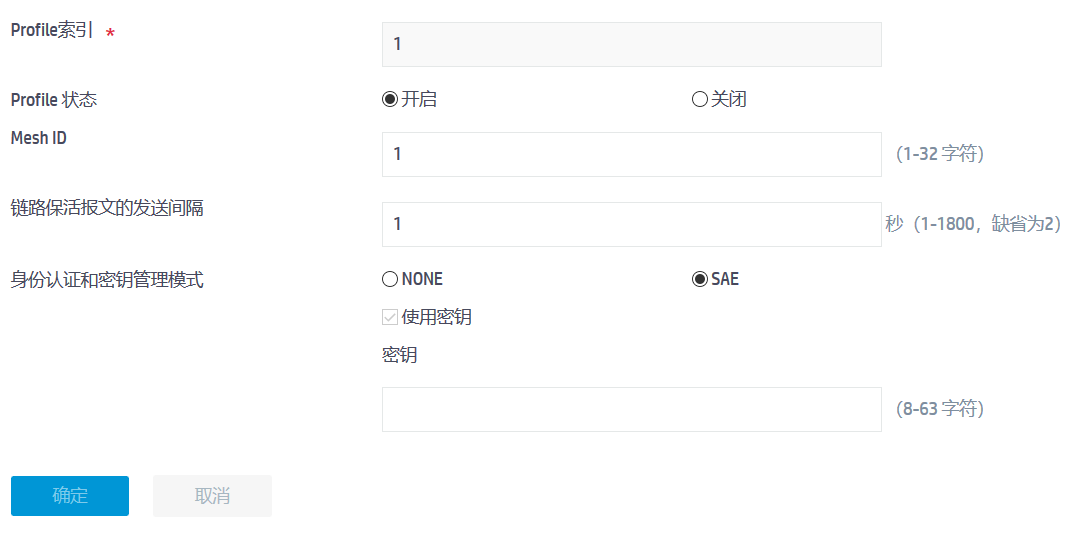Click the Profile索引 label text
This screenshot has width=1080, height=547.
pyautogui.click(x=52, y=30)
